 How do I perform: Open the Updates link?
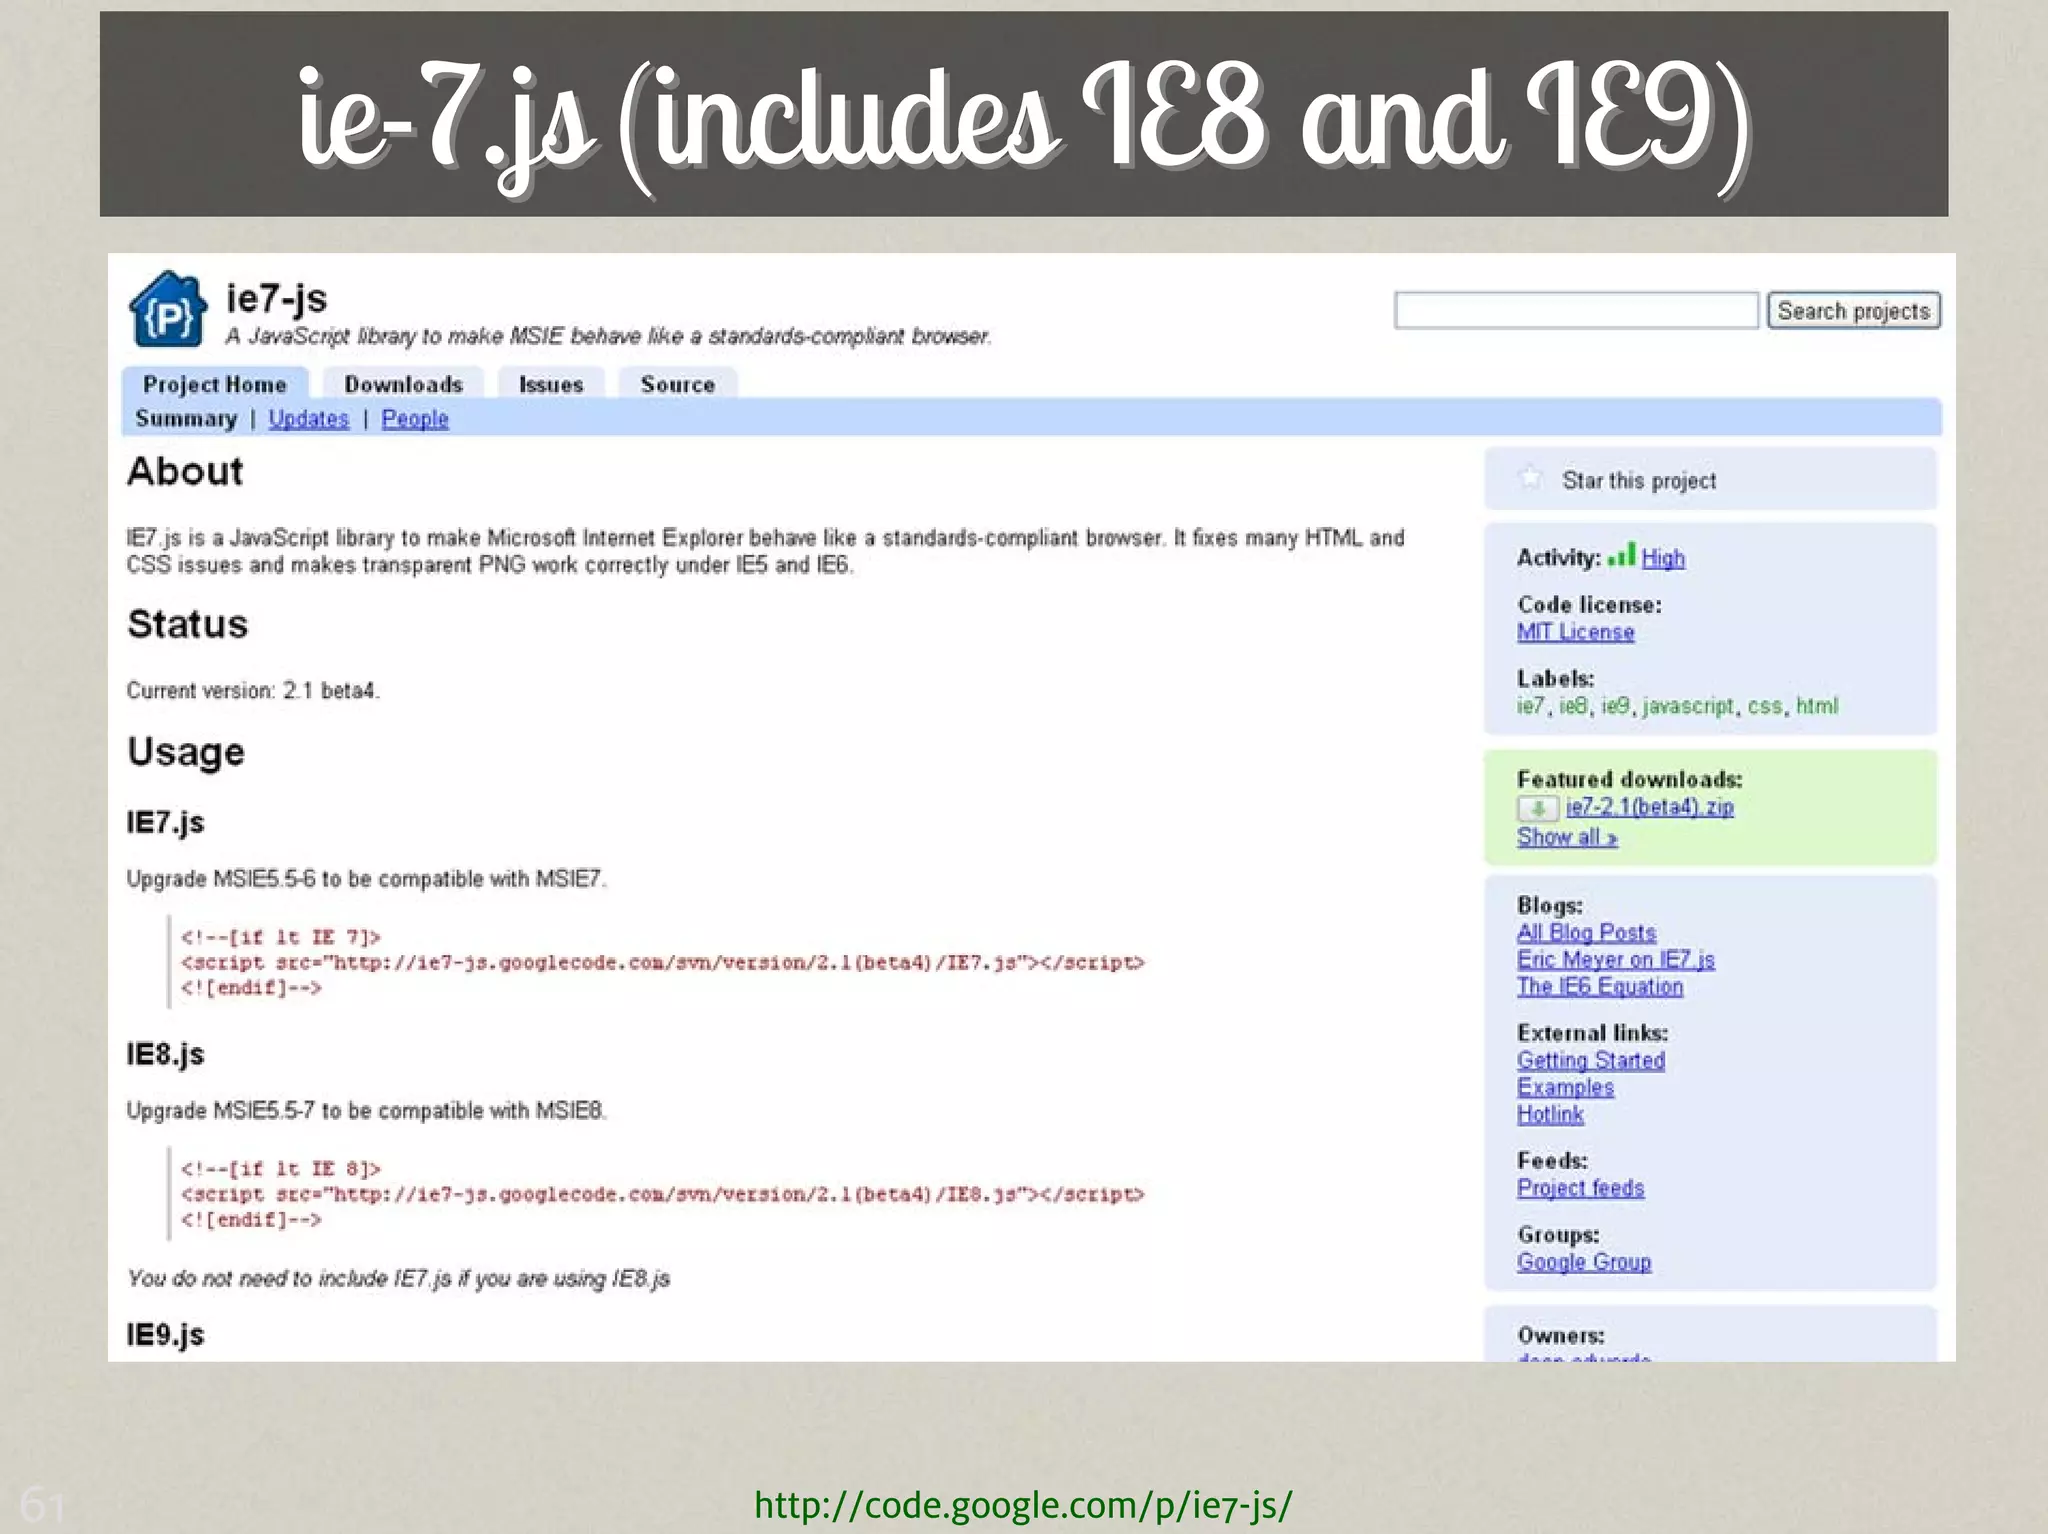pyautogui.click(x=308, y=419)
